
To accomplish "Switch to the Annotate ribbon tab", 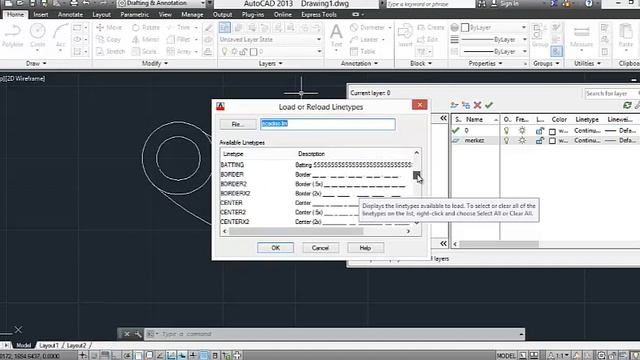I will [x=70, y=14].
